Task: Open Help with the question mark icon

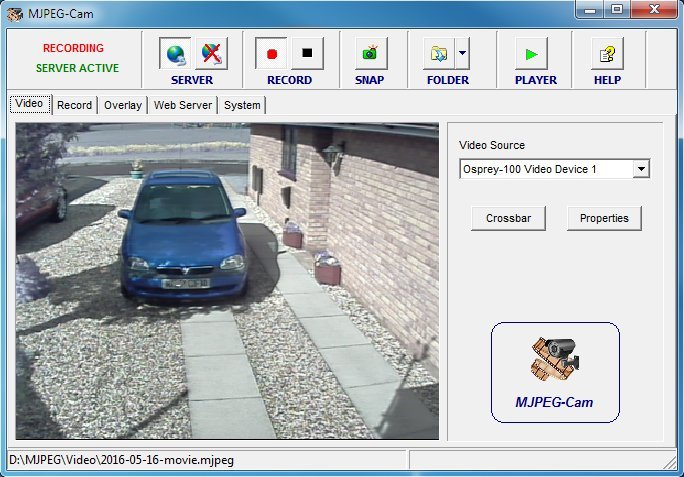Action: (x=607, y=53)
